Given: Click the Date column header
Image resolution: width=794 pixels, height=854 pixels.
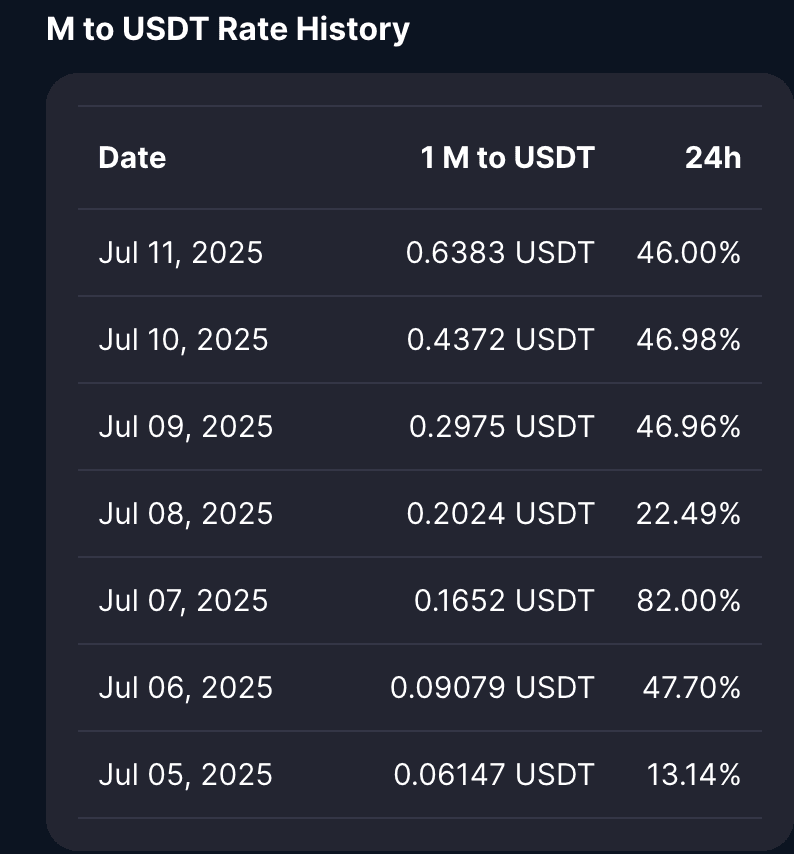Looking at the screenshot, I should [x=132, y=157].
